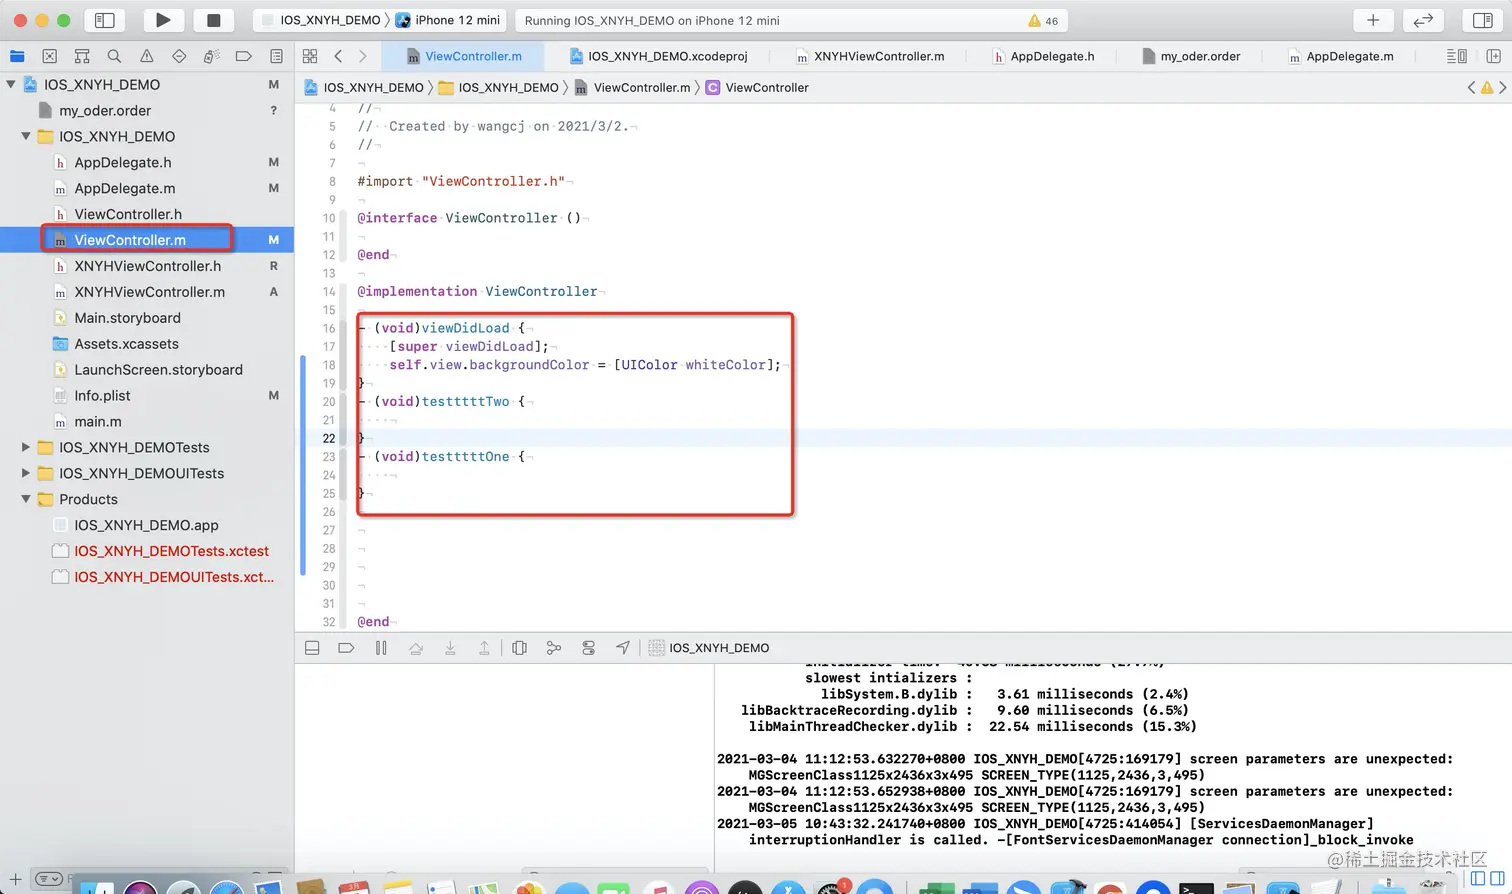This screenshot has width=1512, height=894.
Task: Show the Symbol navigator
Action: pos(82,56)
